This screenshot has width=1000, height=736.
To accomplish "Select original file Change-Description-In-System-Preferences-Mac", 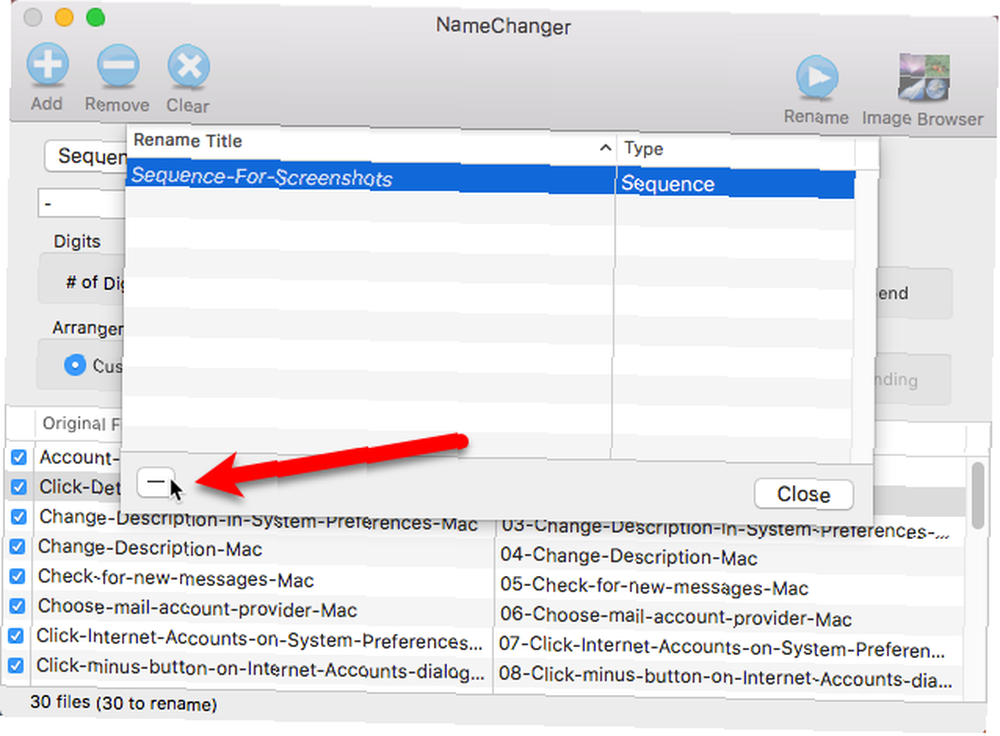I will click(258, 520).
